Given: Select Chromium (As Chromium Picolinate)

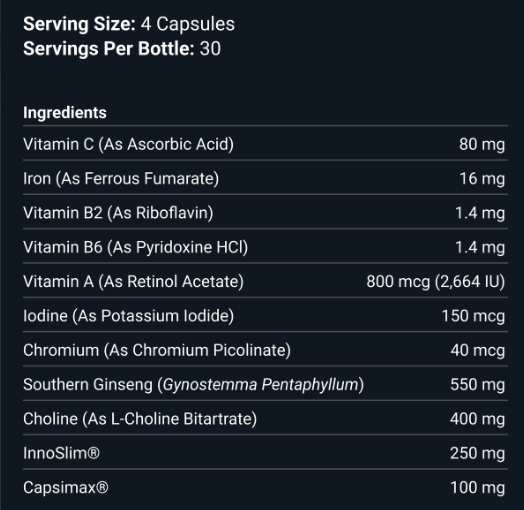Looking at the screenshot, I should (x=157, y=350).
